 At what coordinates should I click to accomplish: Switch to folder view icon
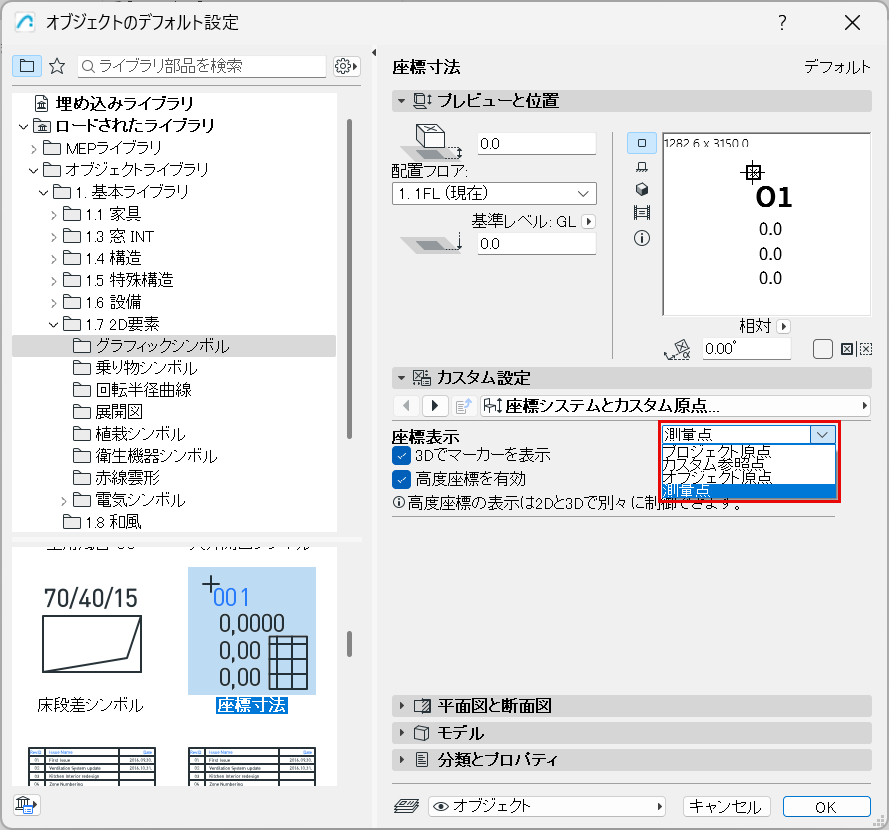pyautogui.click(x=27, y=66)
